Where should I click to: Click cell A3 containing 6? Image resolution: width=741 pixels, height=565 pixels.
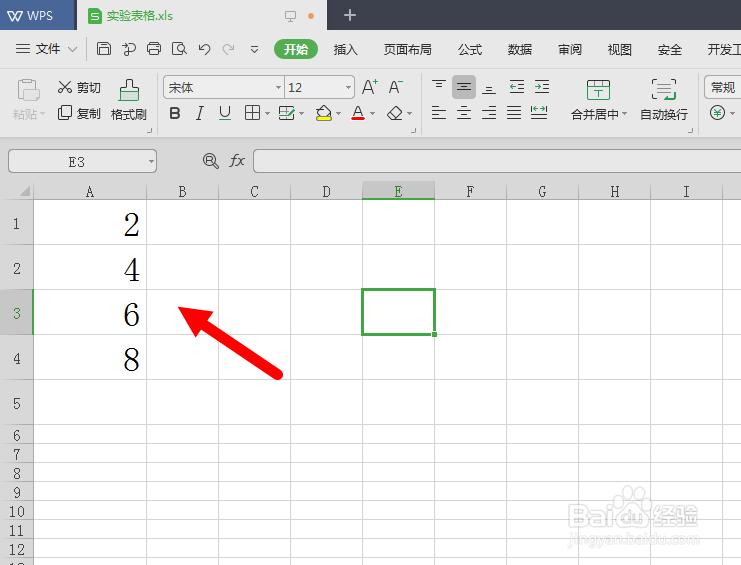click(x=90, y=312)
